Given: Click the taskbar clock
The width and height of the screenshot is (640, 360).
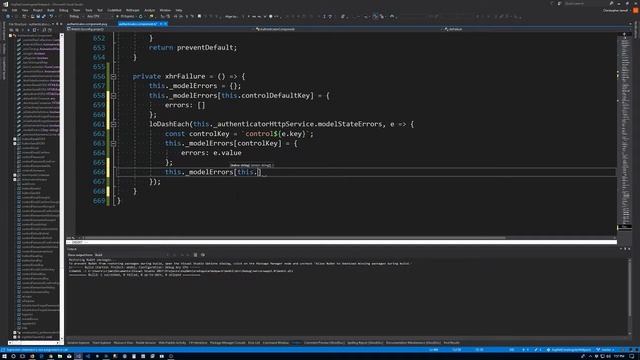Looking at the screenshot, I should point(619,356).
